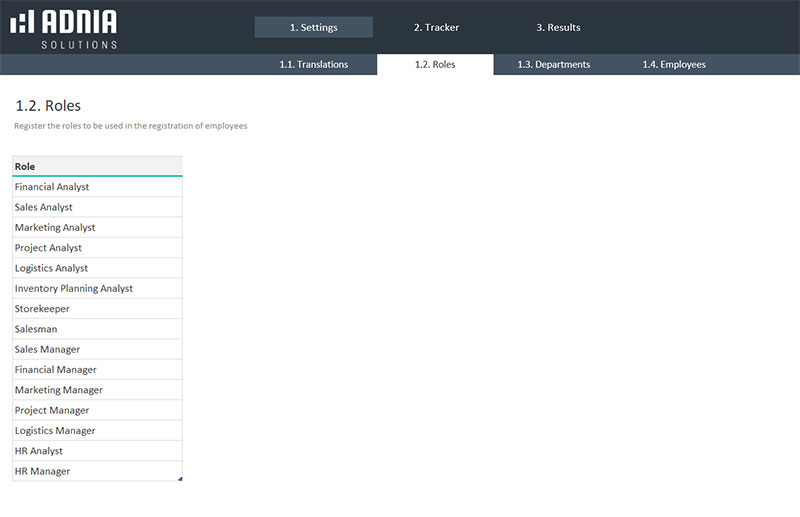Select the Financial Analyst role cell
The image size is (800, 517).
click(x=97, y=187)
